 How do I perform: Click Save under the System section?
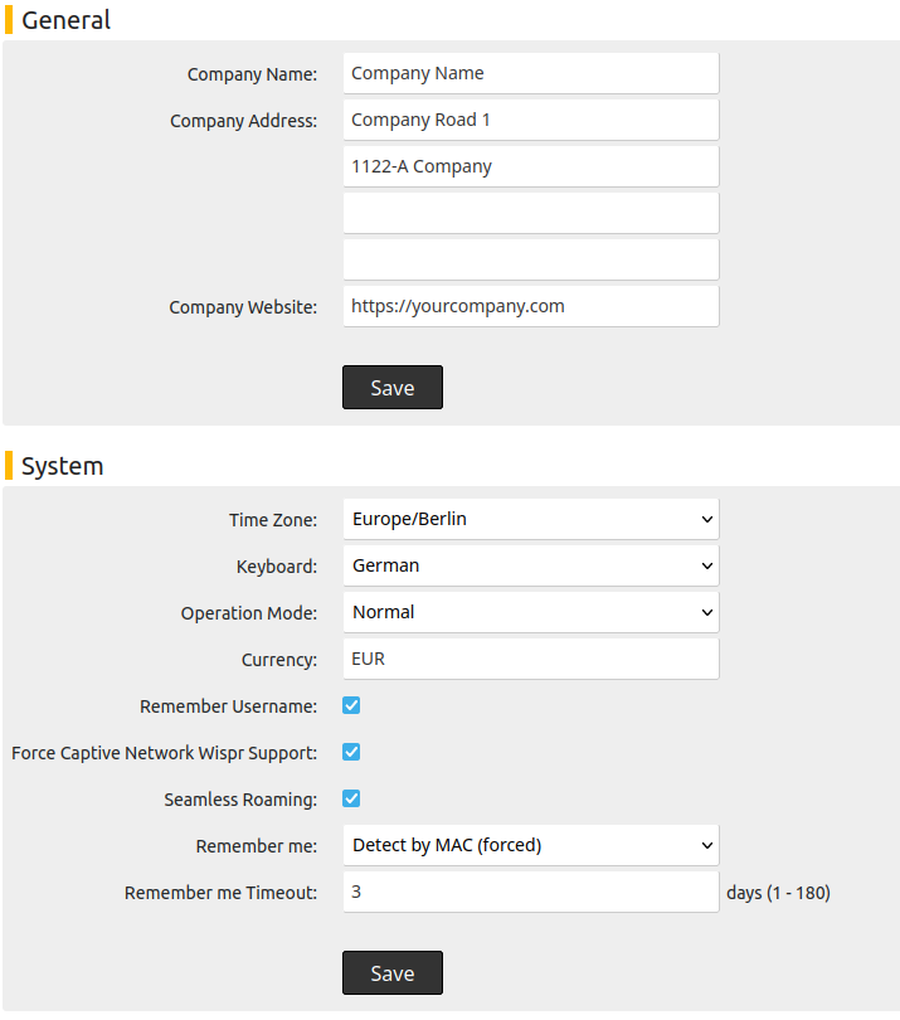[x=392, y=972]
